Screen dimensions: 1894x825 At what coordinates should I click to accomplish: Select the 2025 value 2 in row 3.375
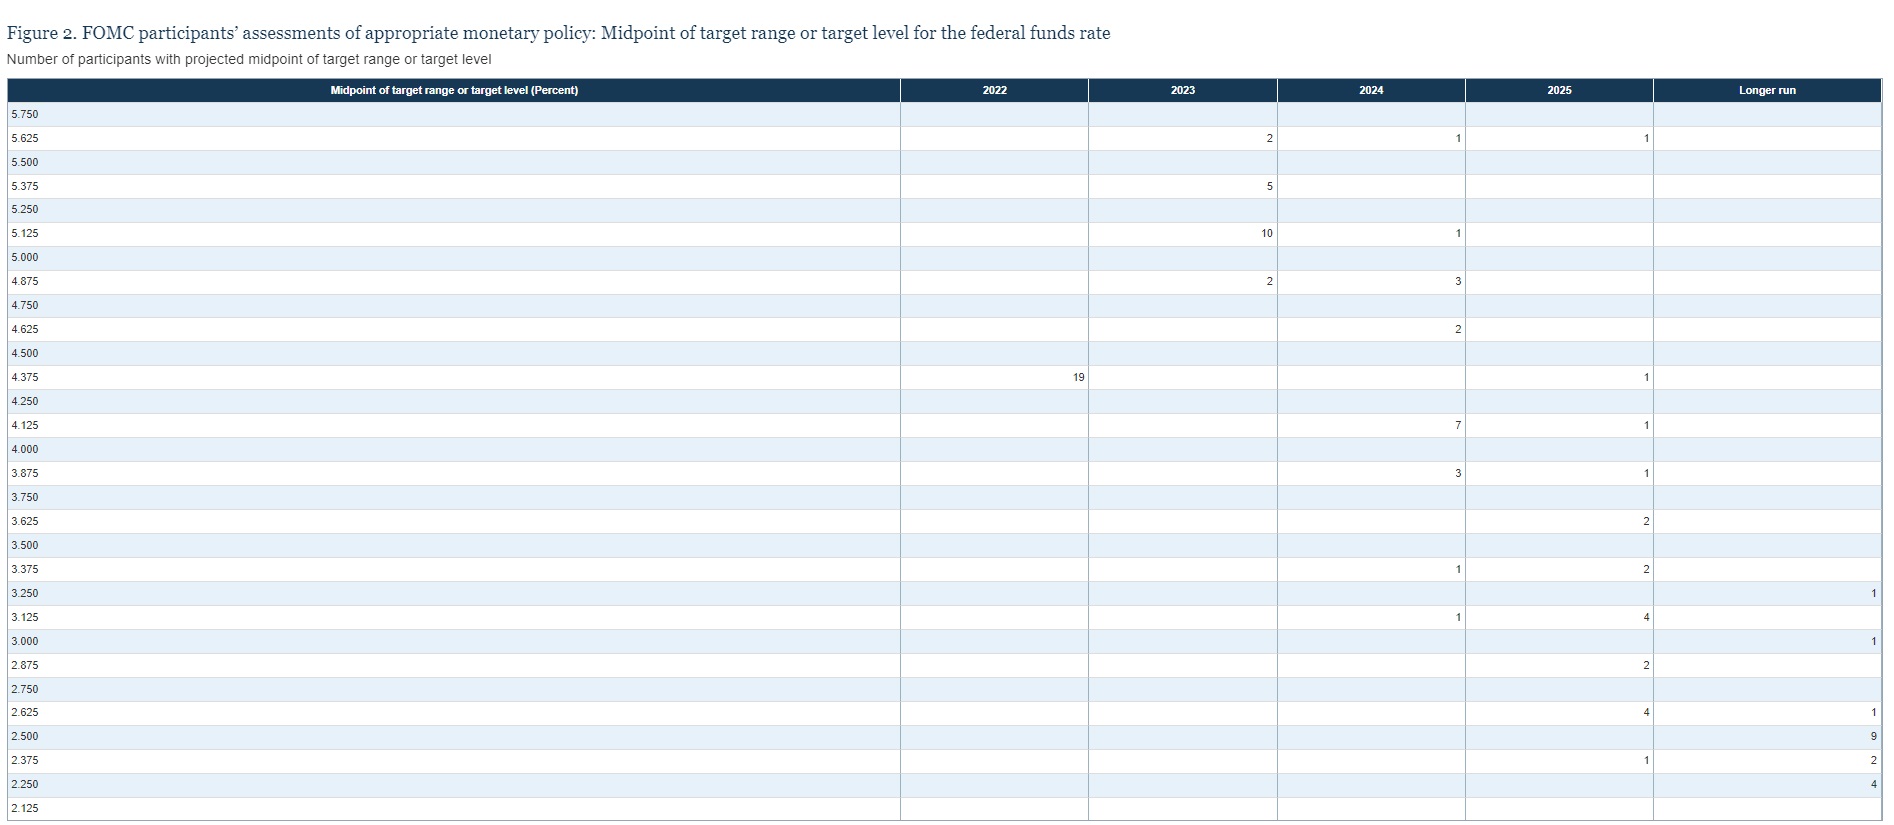1646,569
